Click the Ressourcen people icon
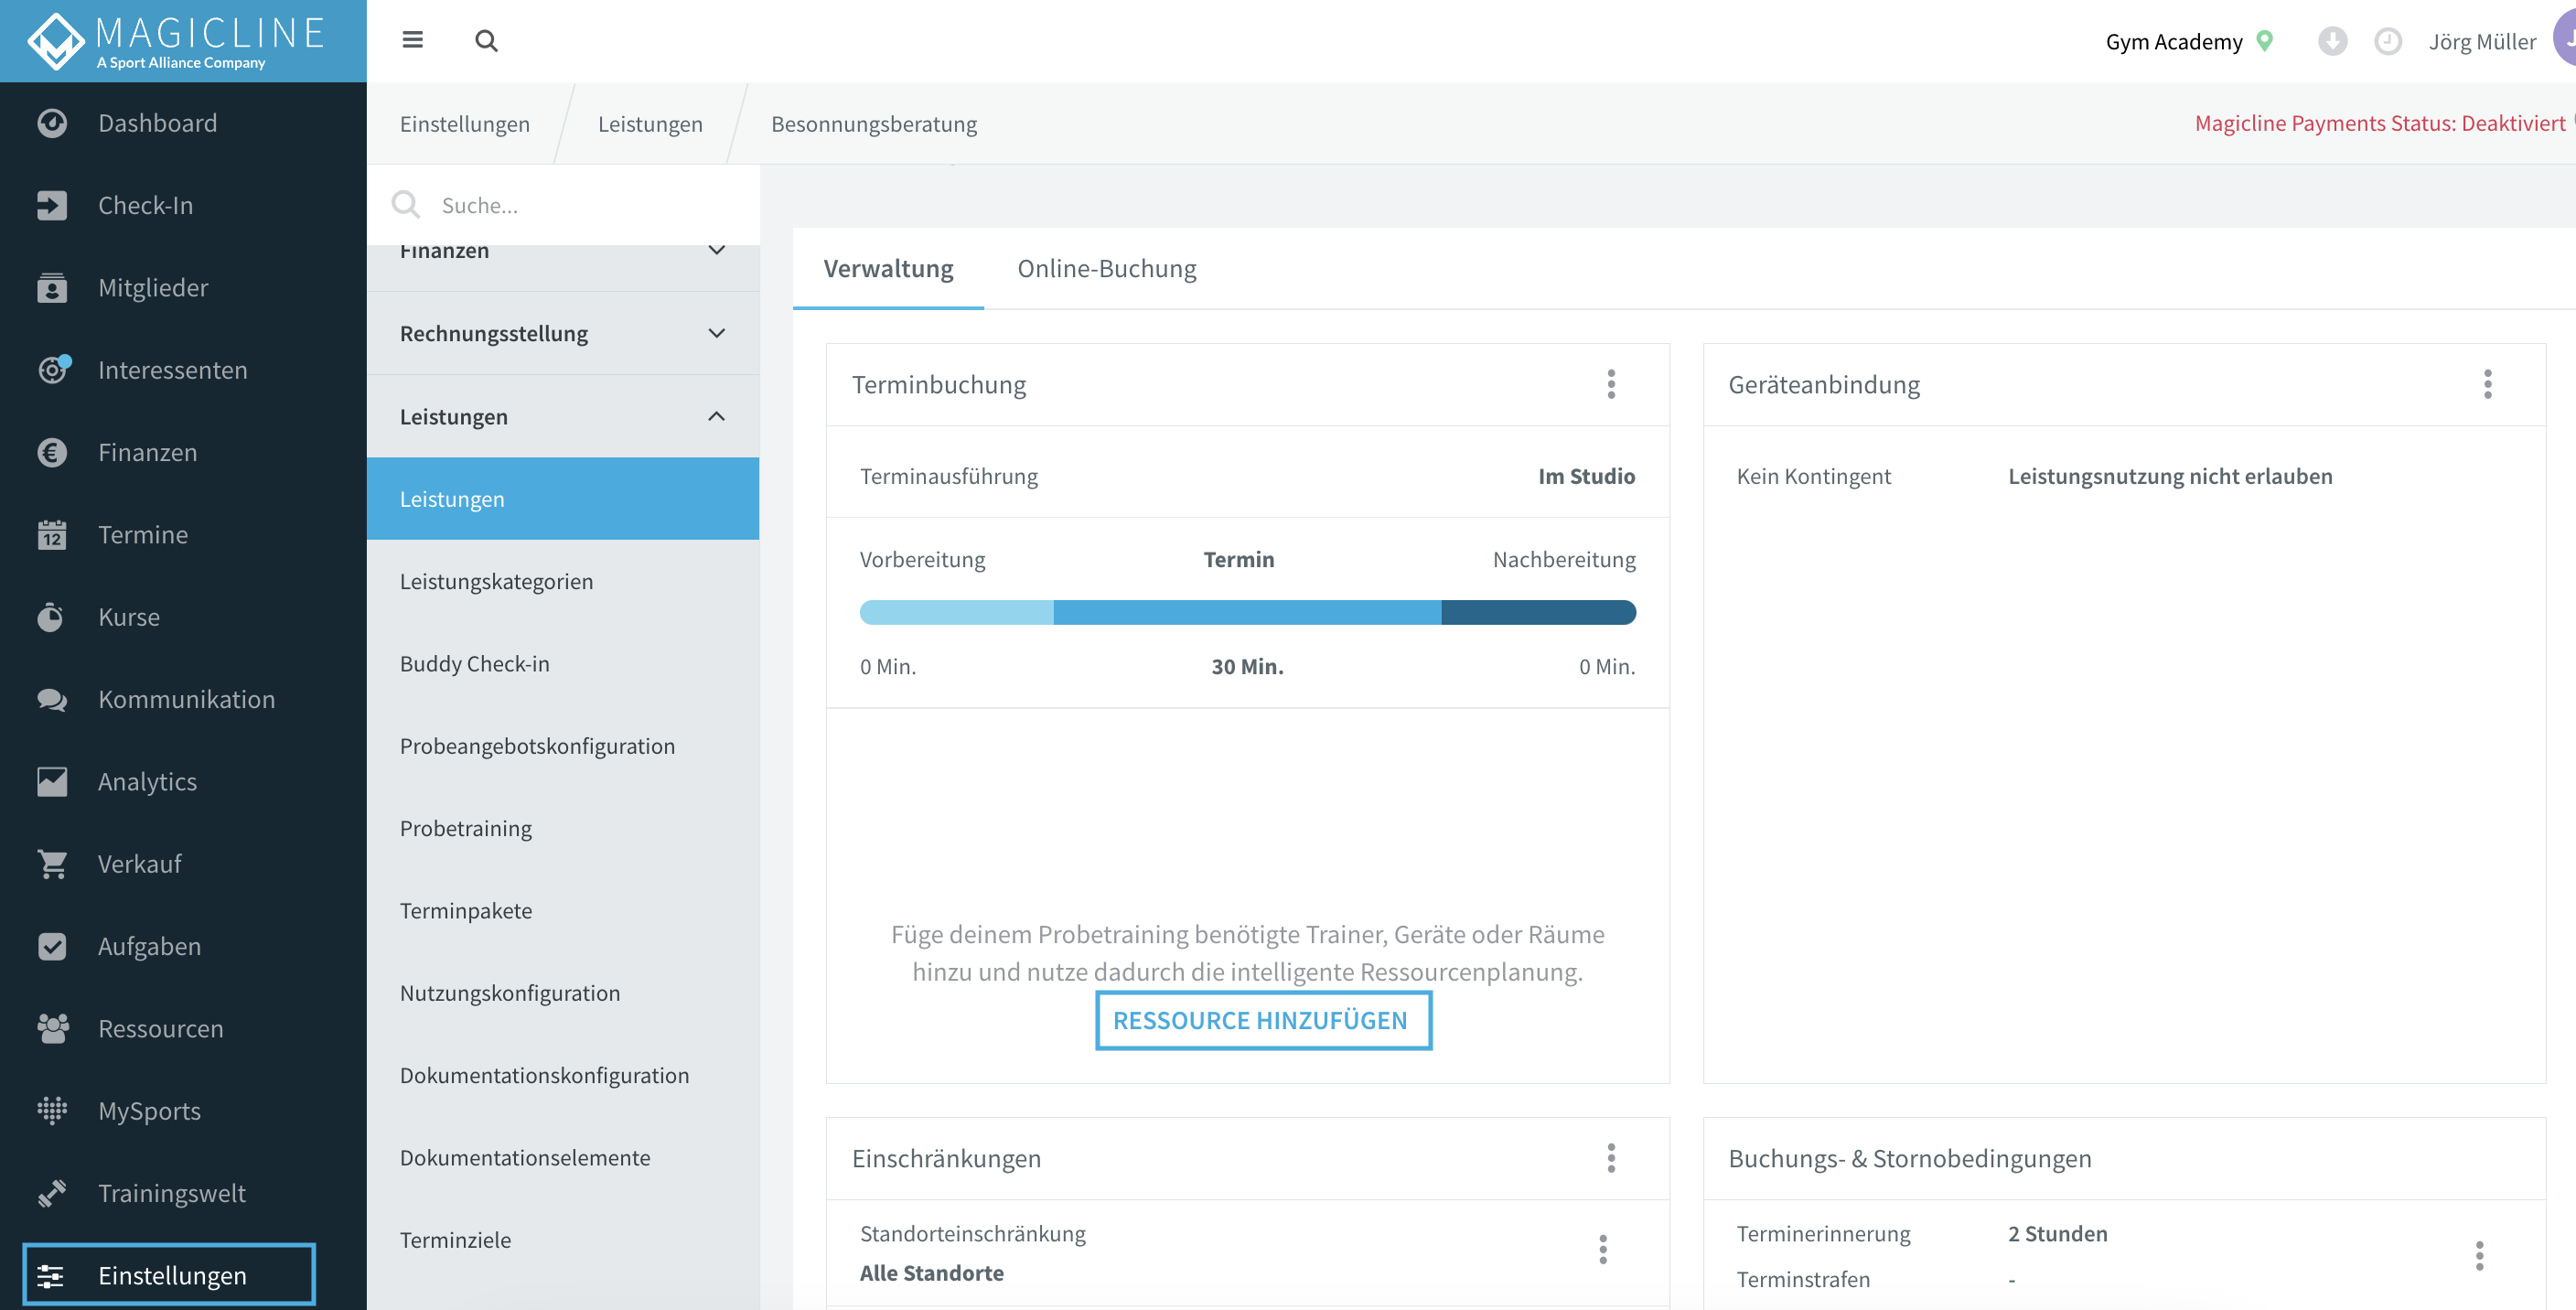 click(x=52, y=1028)
